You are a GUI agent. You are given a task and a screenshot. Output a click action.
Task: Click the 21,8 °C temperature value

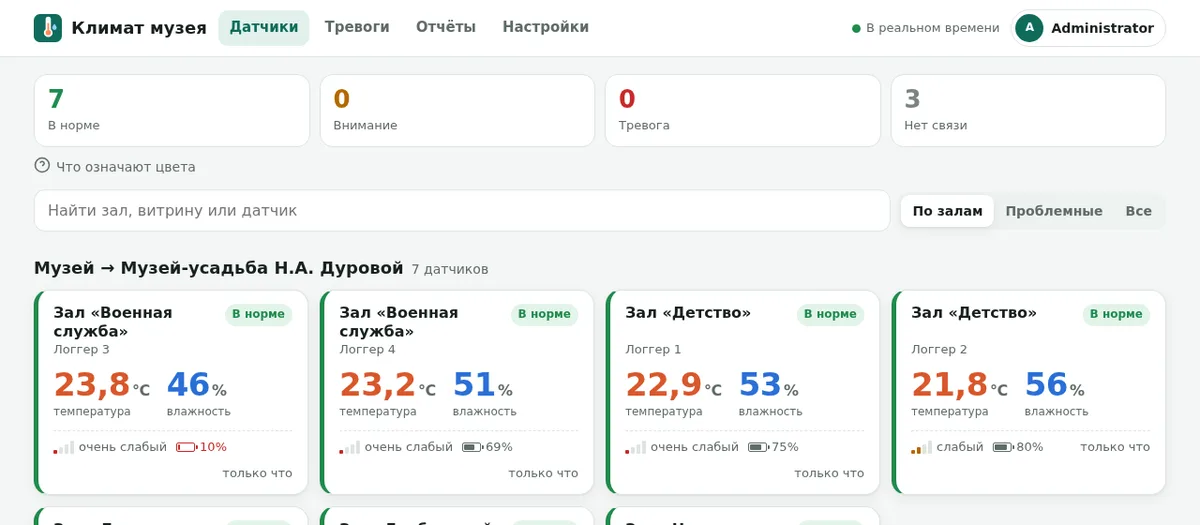(x=959, y=385)
